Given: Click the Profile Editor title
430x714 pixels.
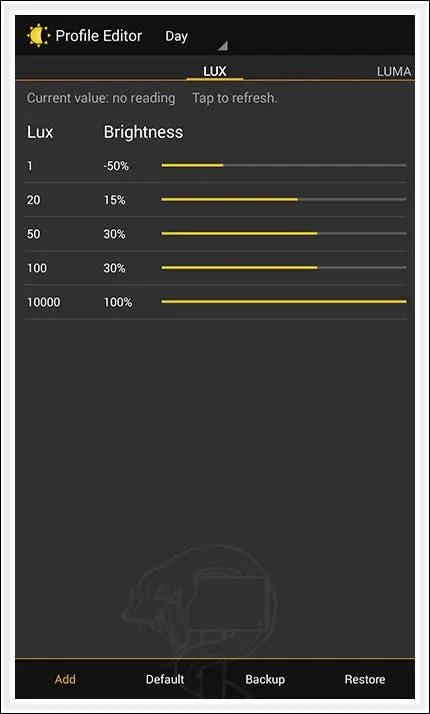Looking at the screenshot, I should (x=99, y=36).
